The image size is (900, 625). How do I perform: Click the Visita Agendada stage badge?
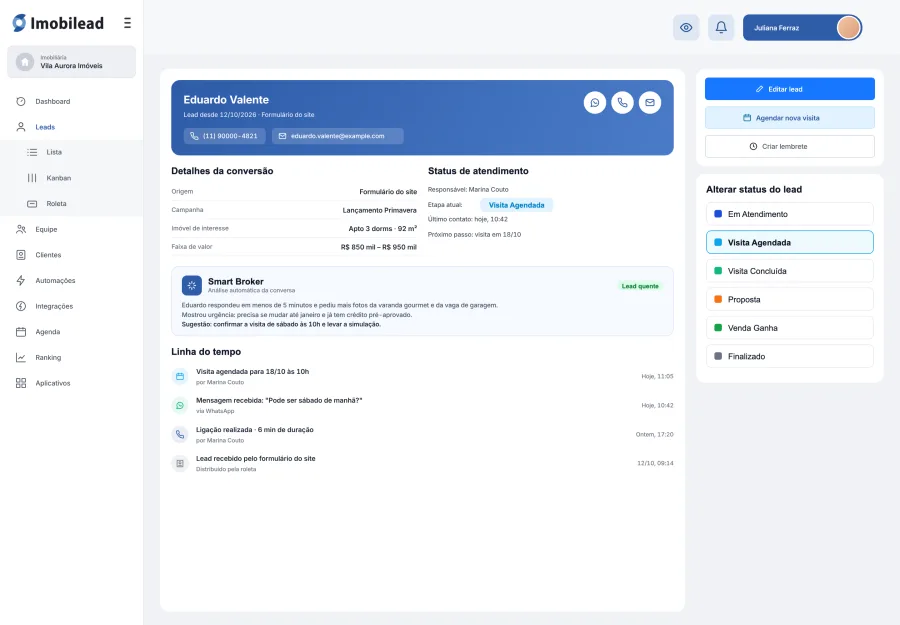(x=517, y=205)
